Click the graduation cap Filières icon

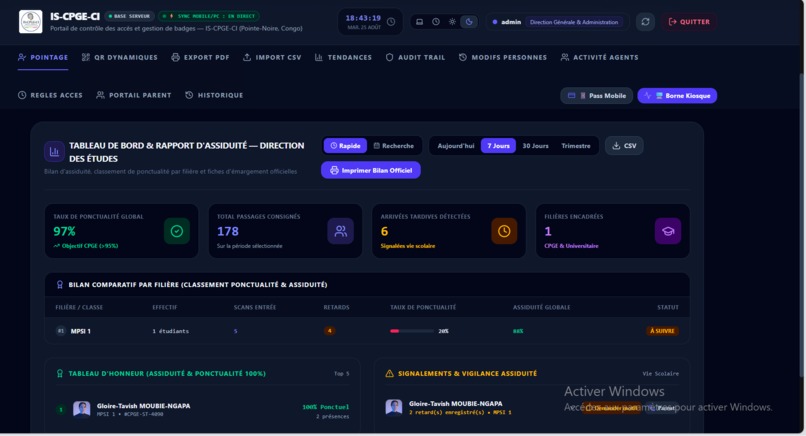668,231
